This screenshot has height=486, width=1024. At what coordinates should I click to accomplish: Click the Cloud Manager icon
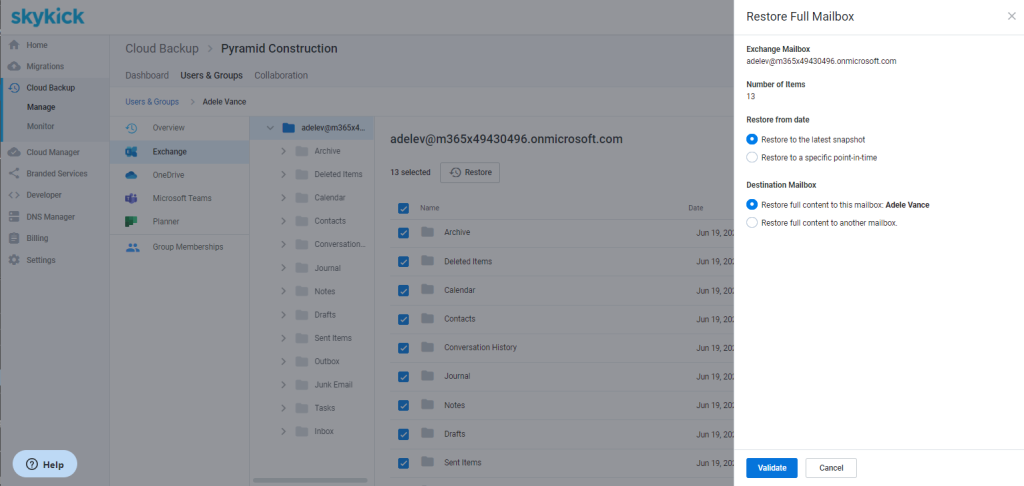click(14, 152)
